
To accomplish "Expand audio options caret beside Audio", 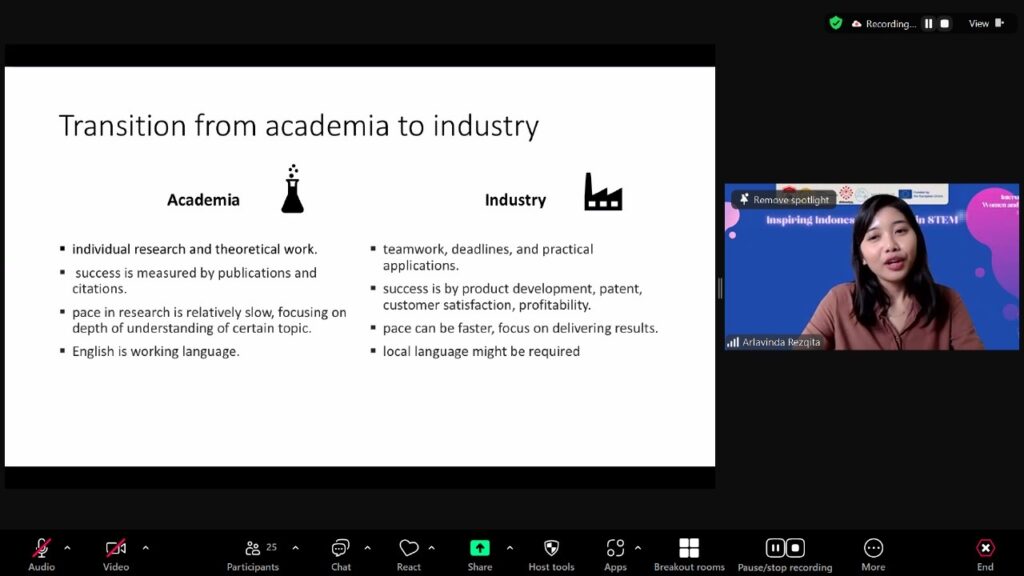I will [x=67, y=548].
